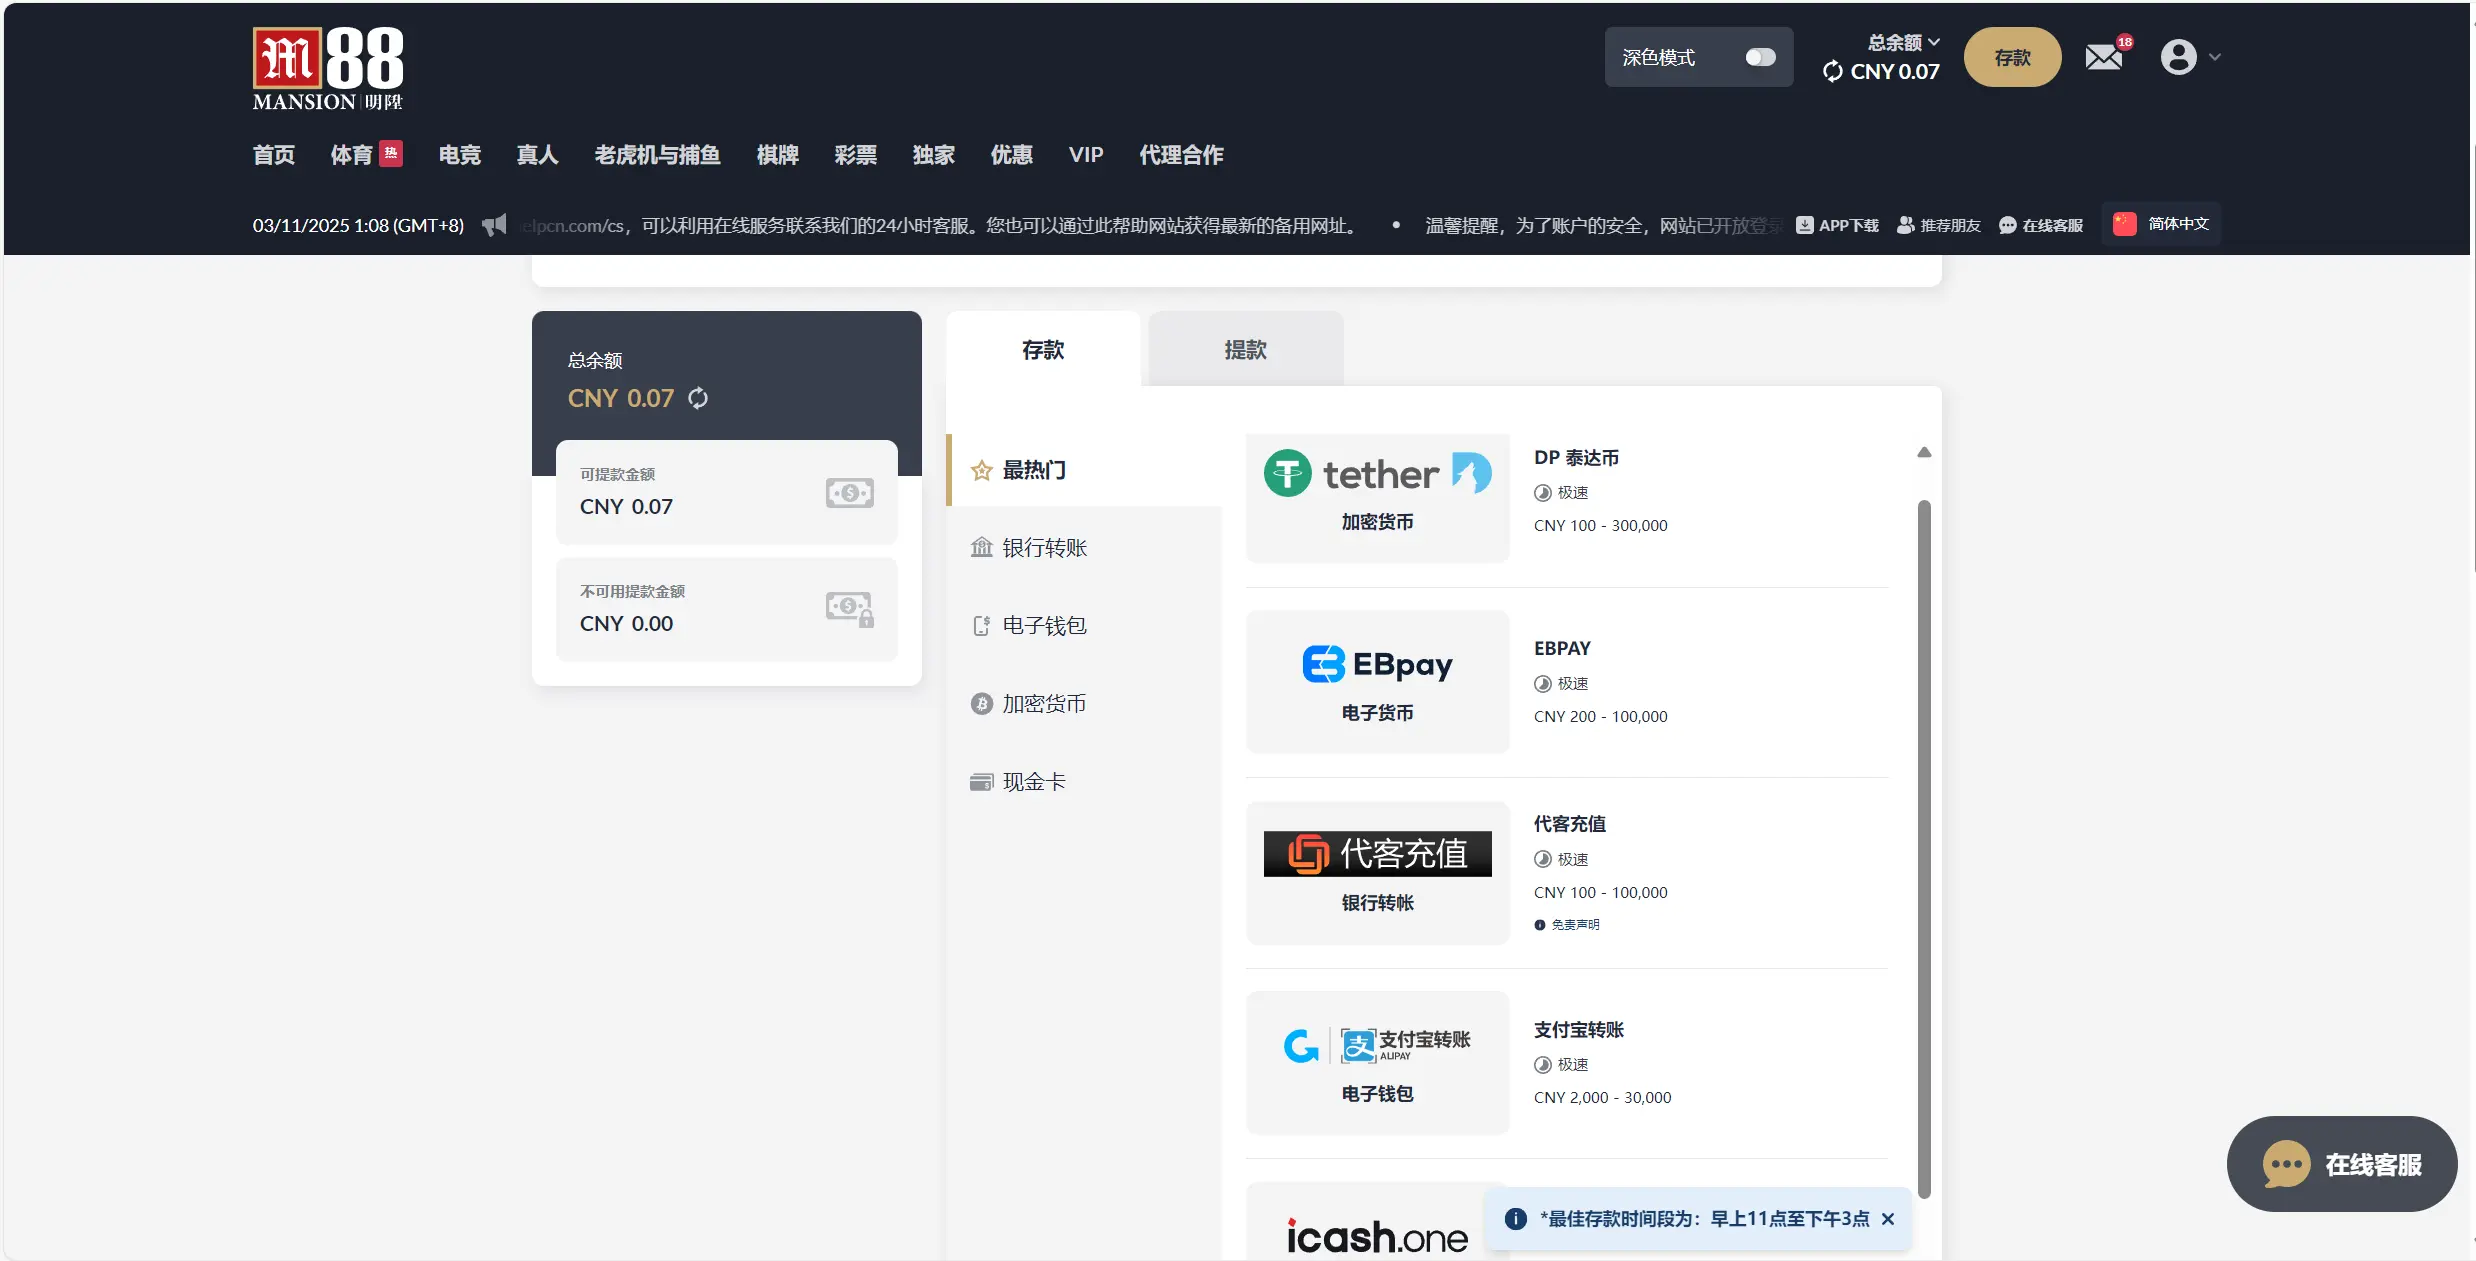Open the mail inbox with 18 notifications
This screenshot has width=2476, height=1261.
pyautogui.click(x=2106, y=57)
